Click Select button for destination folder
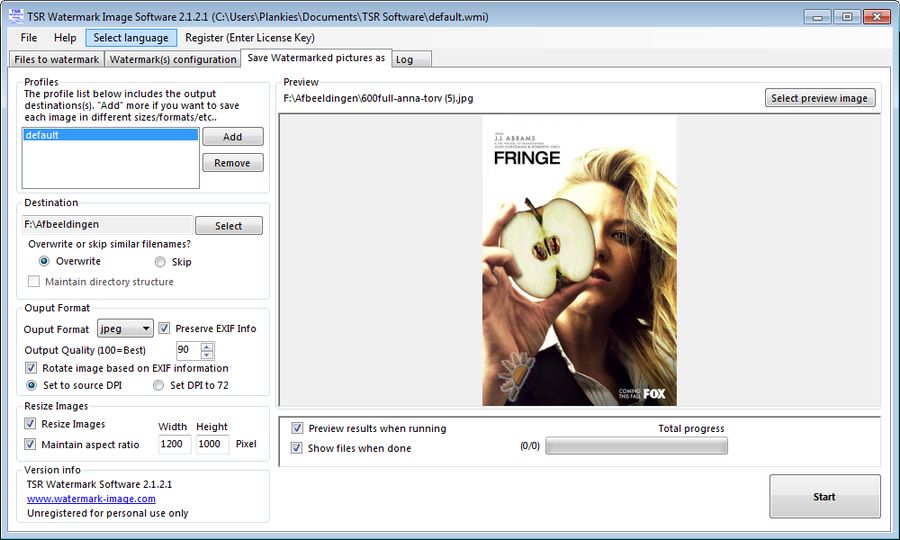Image resolution: width=900 pixels, height=540 pixels. coord(228,226)
